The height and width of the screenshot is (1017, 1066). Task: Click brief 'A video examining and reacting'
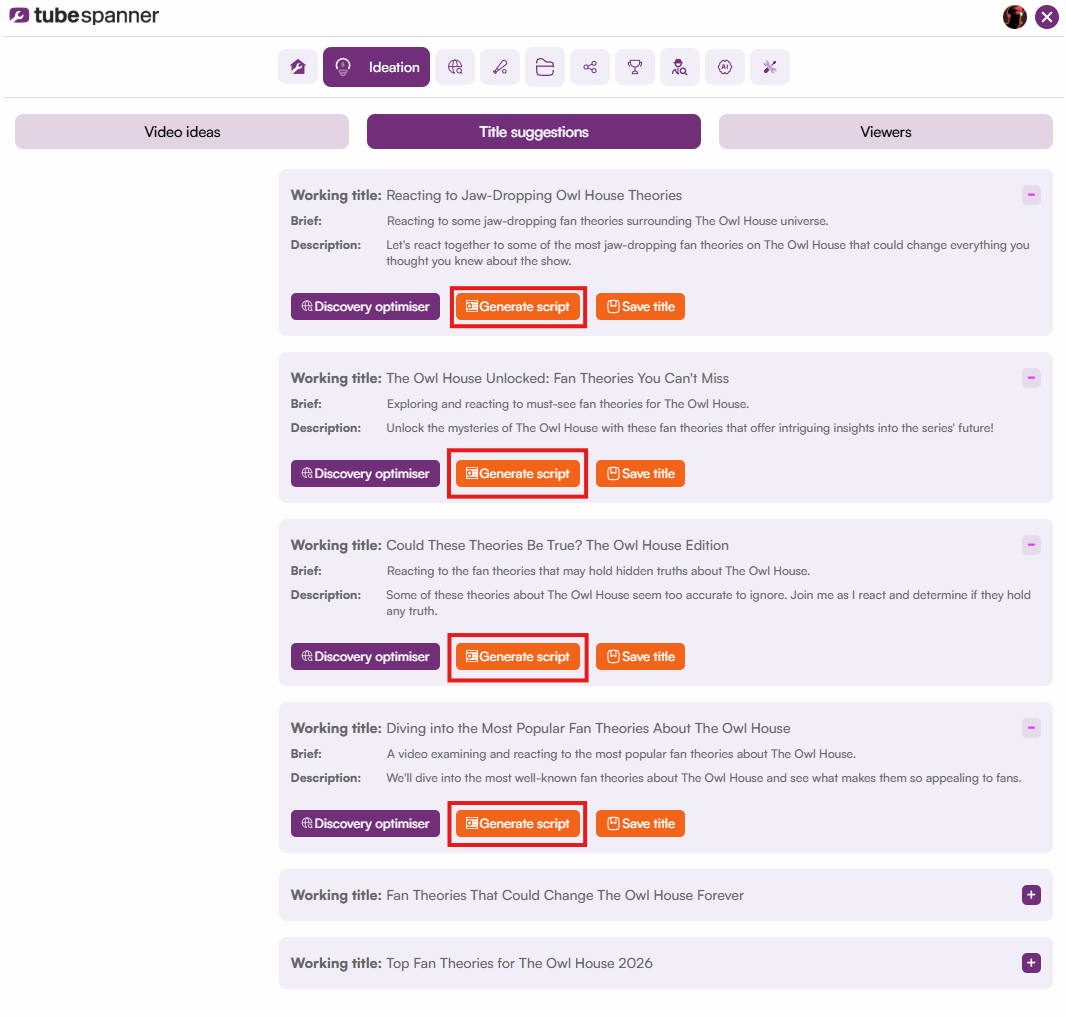(x=621, y=755)
